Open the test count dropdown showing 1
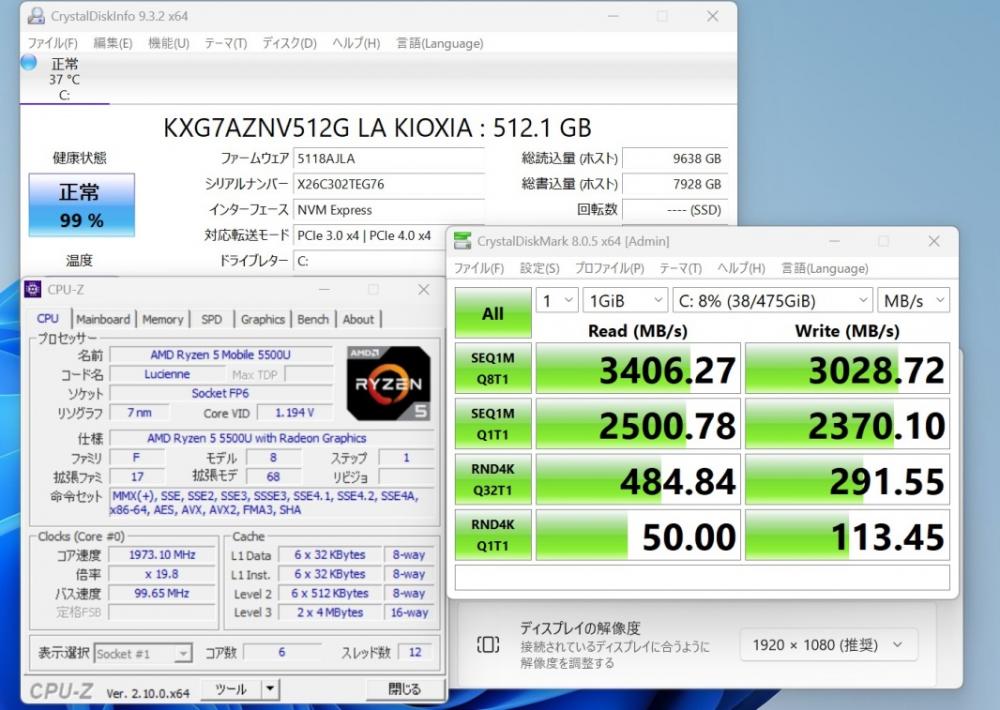Image resolution: width=1000 pixels, height=710 pixels. click(557, 300)
